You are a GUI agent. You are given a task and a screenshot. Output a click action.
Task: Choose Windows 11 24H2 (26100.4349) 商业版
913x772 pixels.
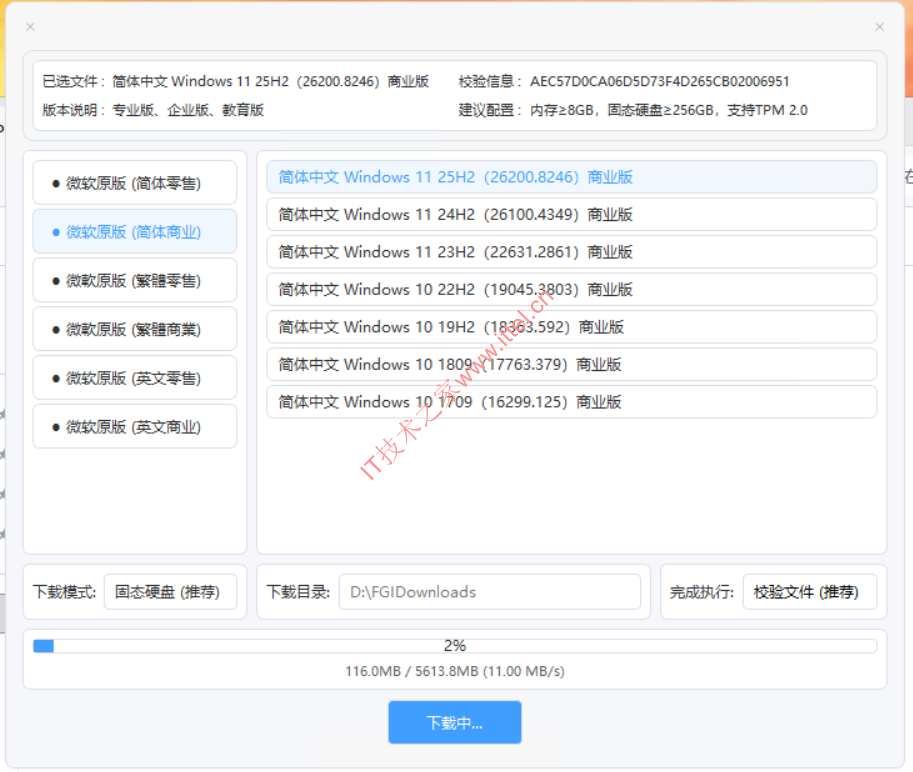tap(571, 214)
